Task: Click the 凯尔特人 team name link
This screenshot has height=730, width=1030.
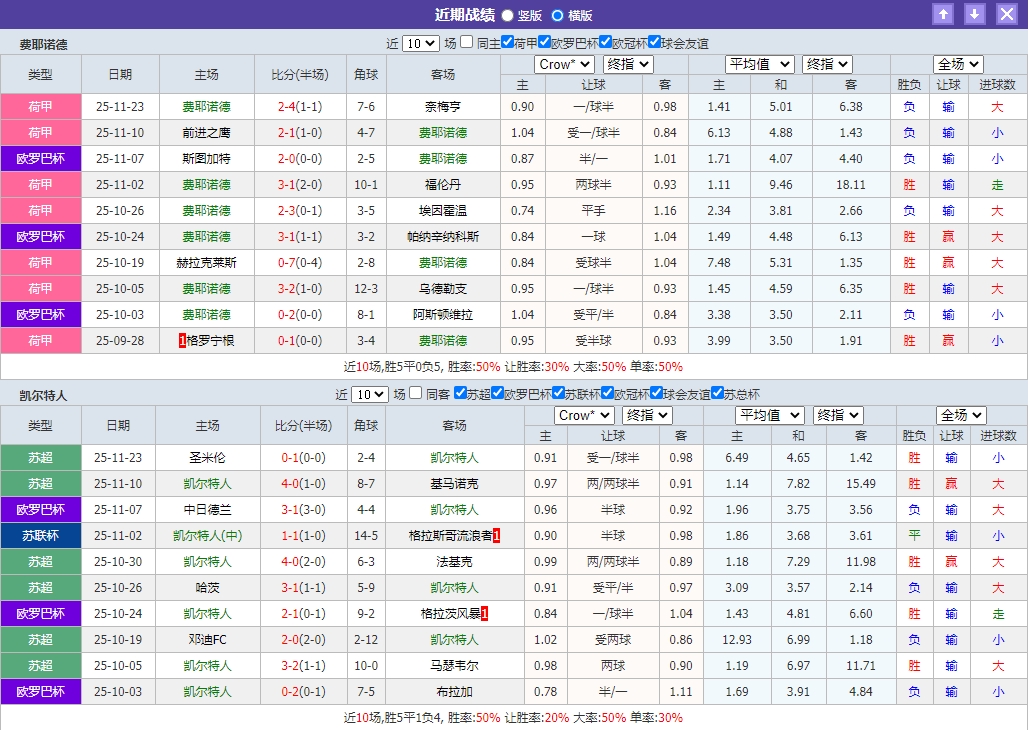Action: [455, 458]
